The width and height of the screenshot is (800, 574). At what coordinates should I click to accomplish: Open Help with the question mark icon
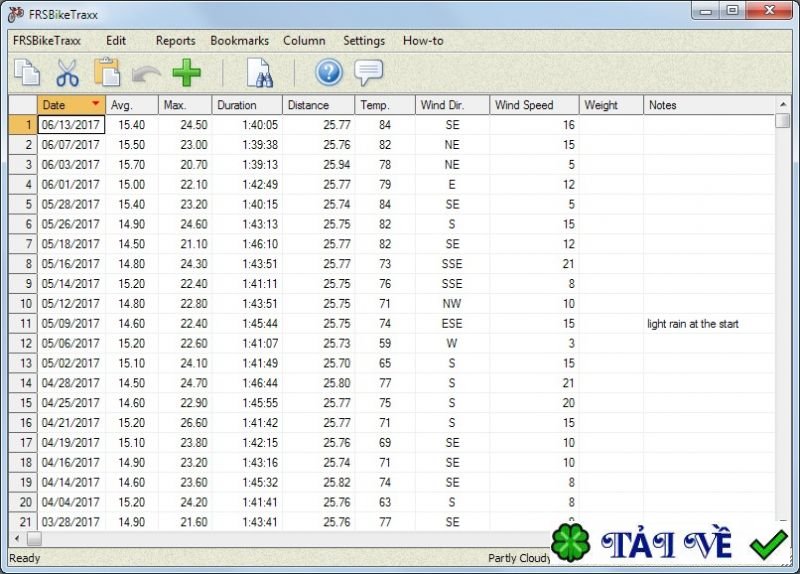pos(329,72)
